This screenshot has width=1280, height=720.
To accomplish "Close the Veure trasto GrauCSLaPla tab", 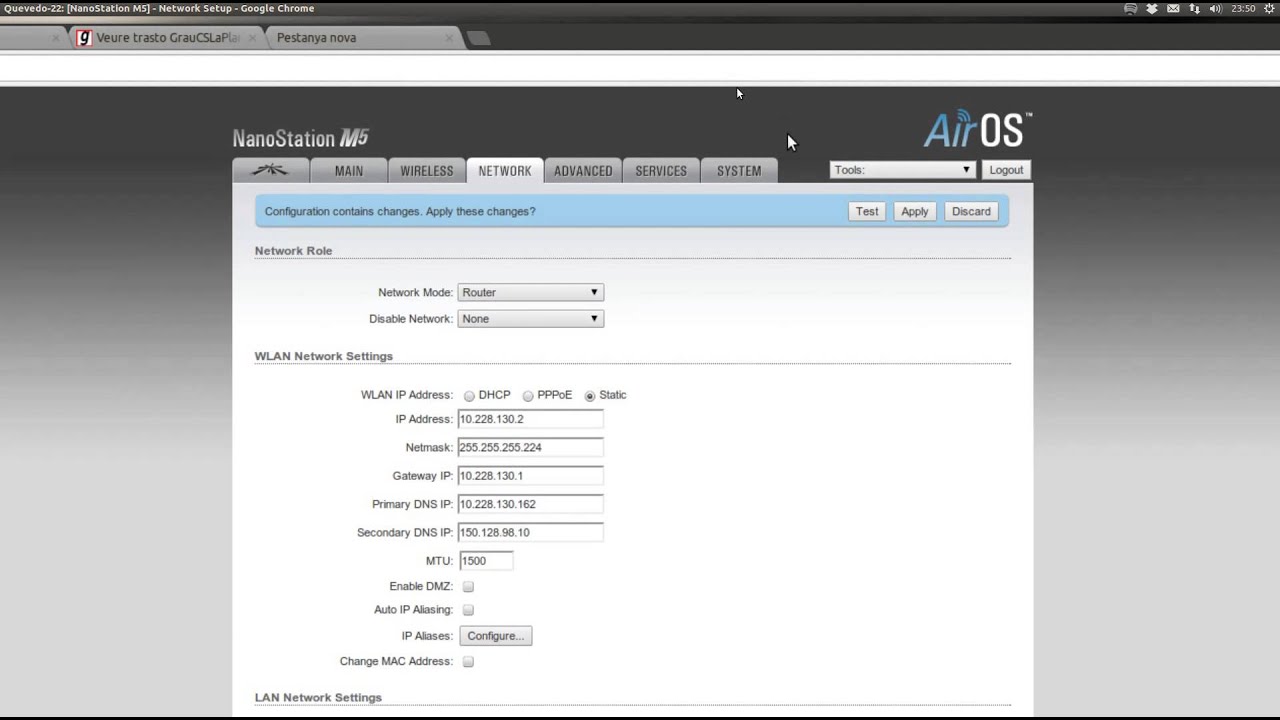I will click(x=252, y=38).
